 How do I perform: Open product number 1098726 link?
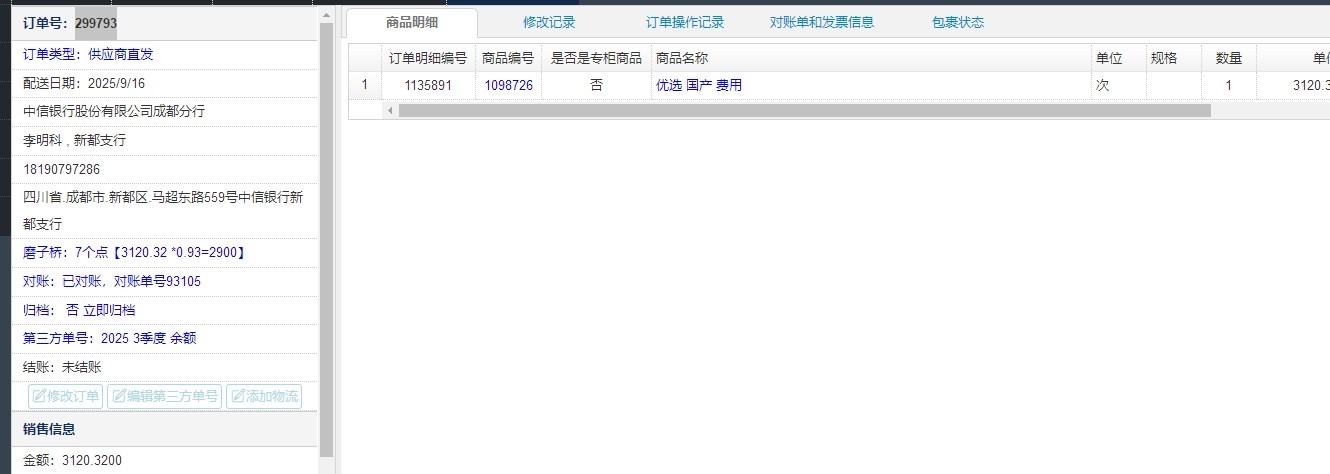(508, 85)
